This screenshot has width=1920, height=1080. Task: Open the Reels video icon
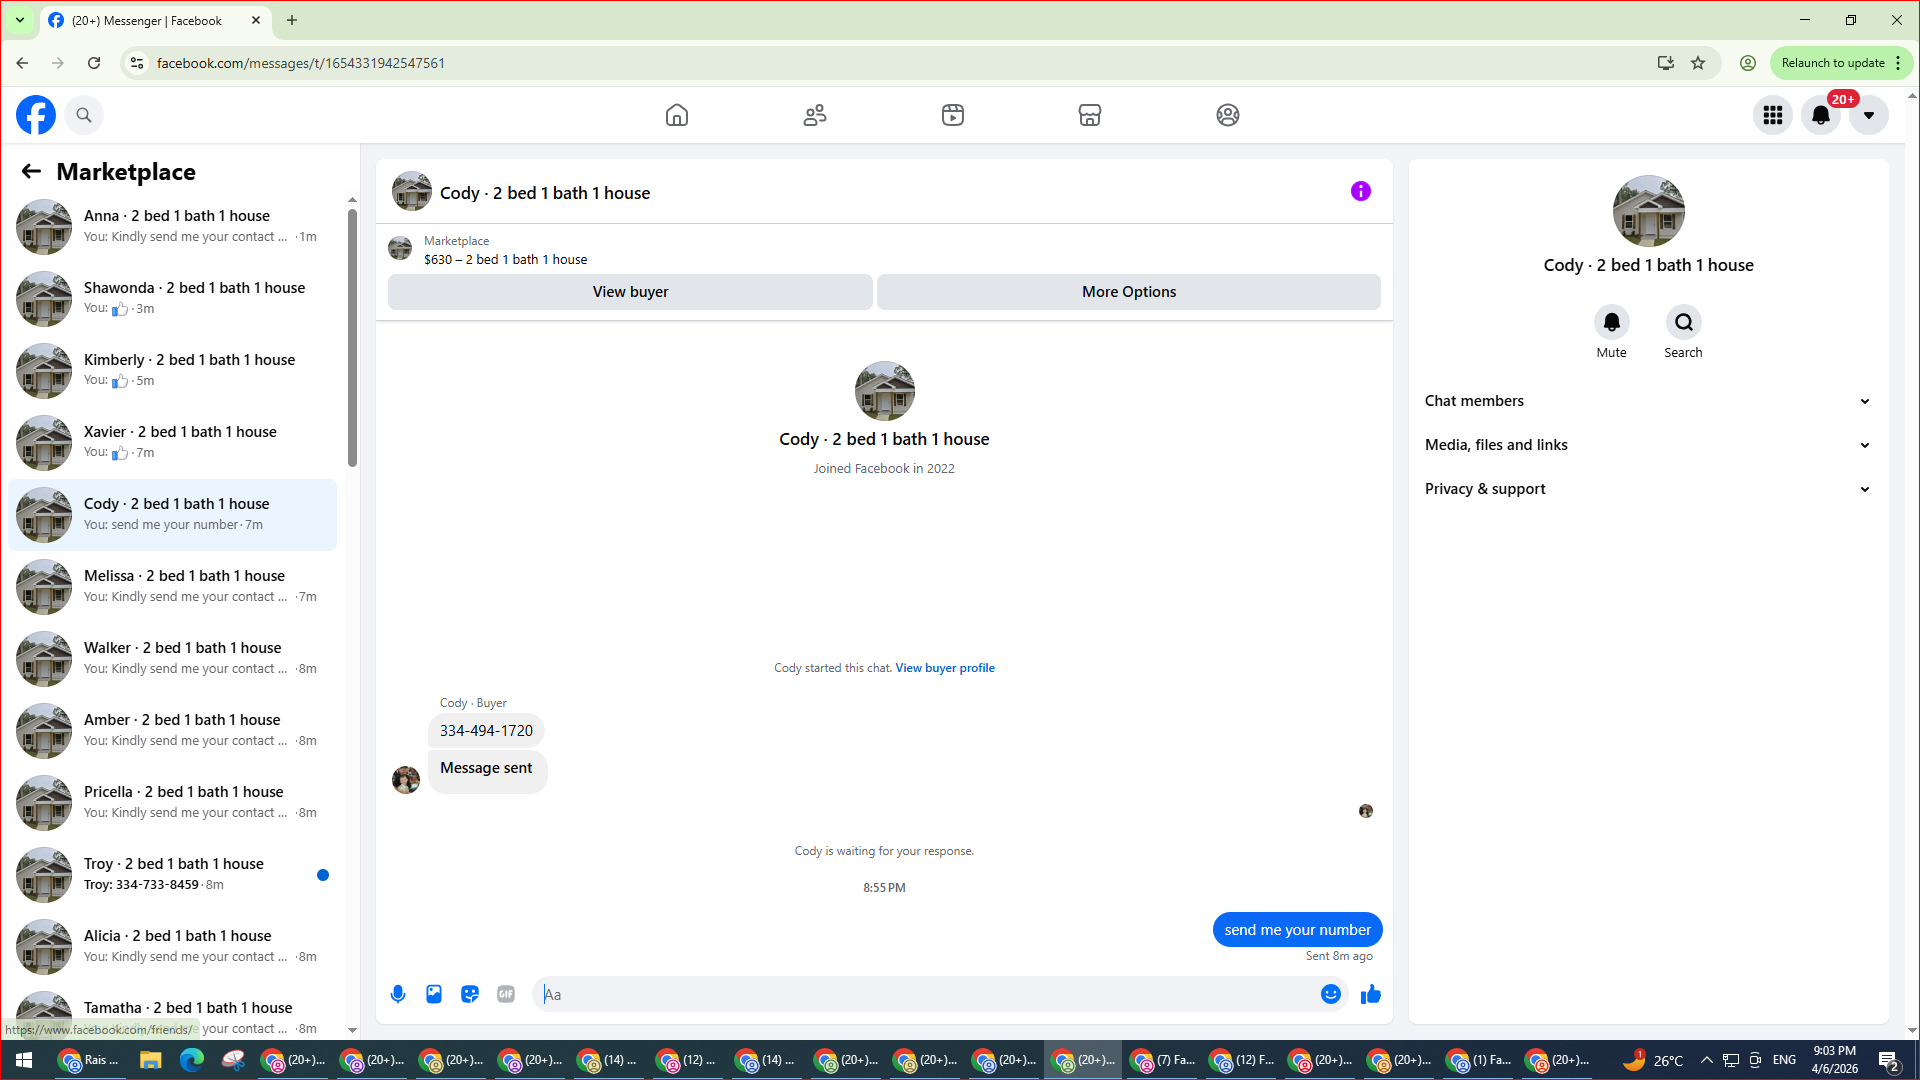[x=953, y=115]
